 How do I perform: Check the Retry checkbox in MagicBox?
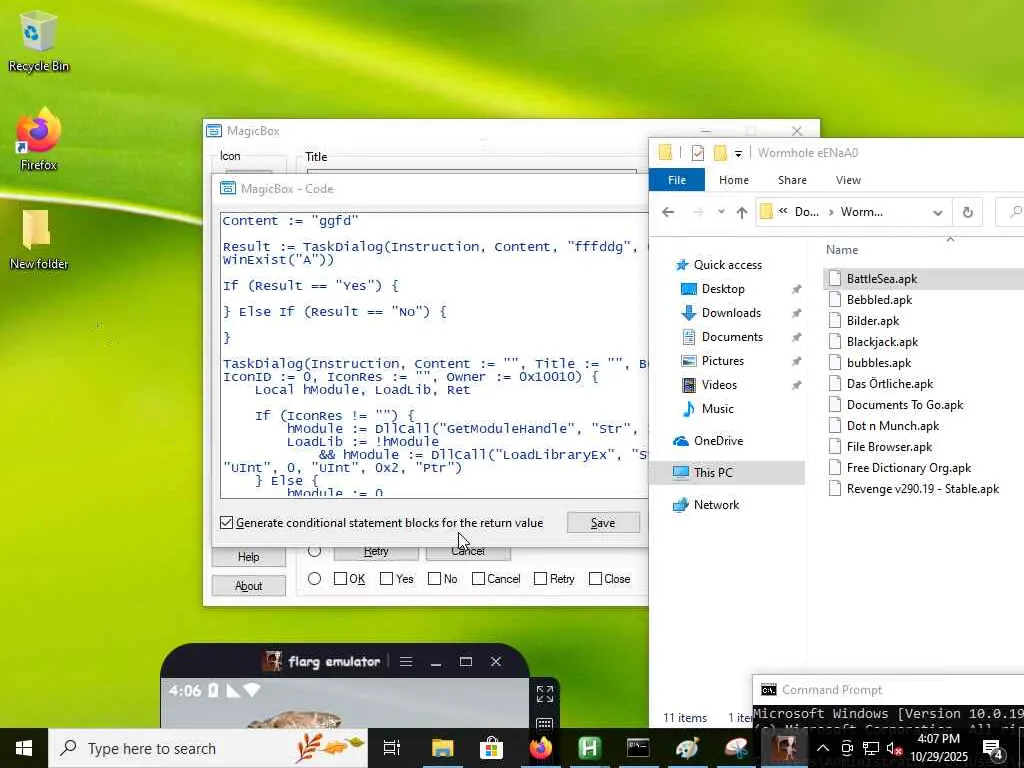(540, 579)
